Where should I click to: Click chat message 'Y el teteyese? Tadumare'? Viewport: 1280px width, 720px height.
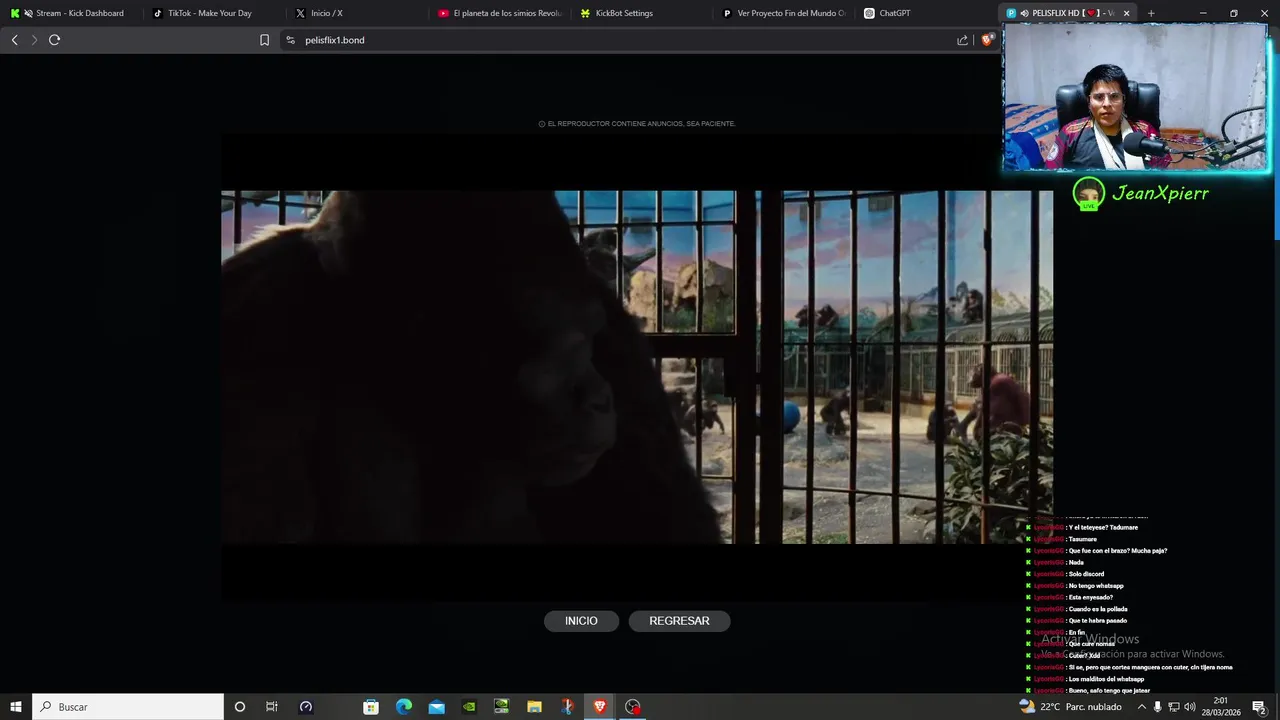[x=1103, y=527]
